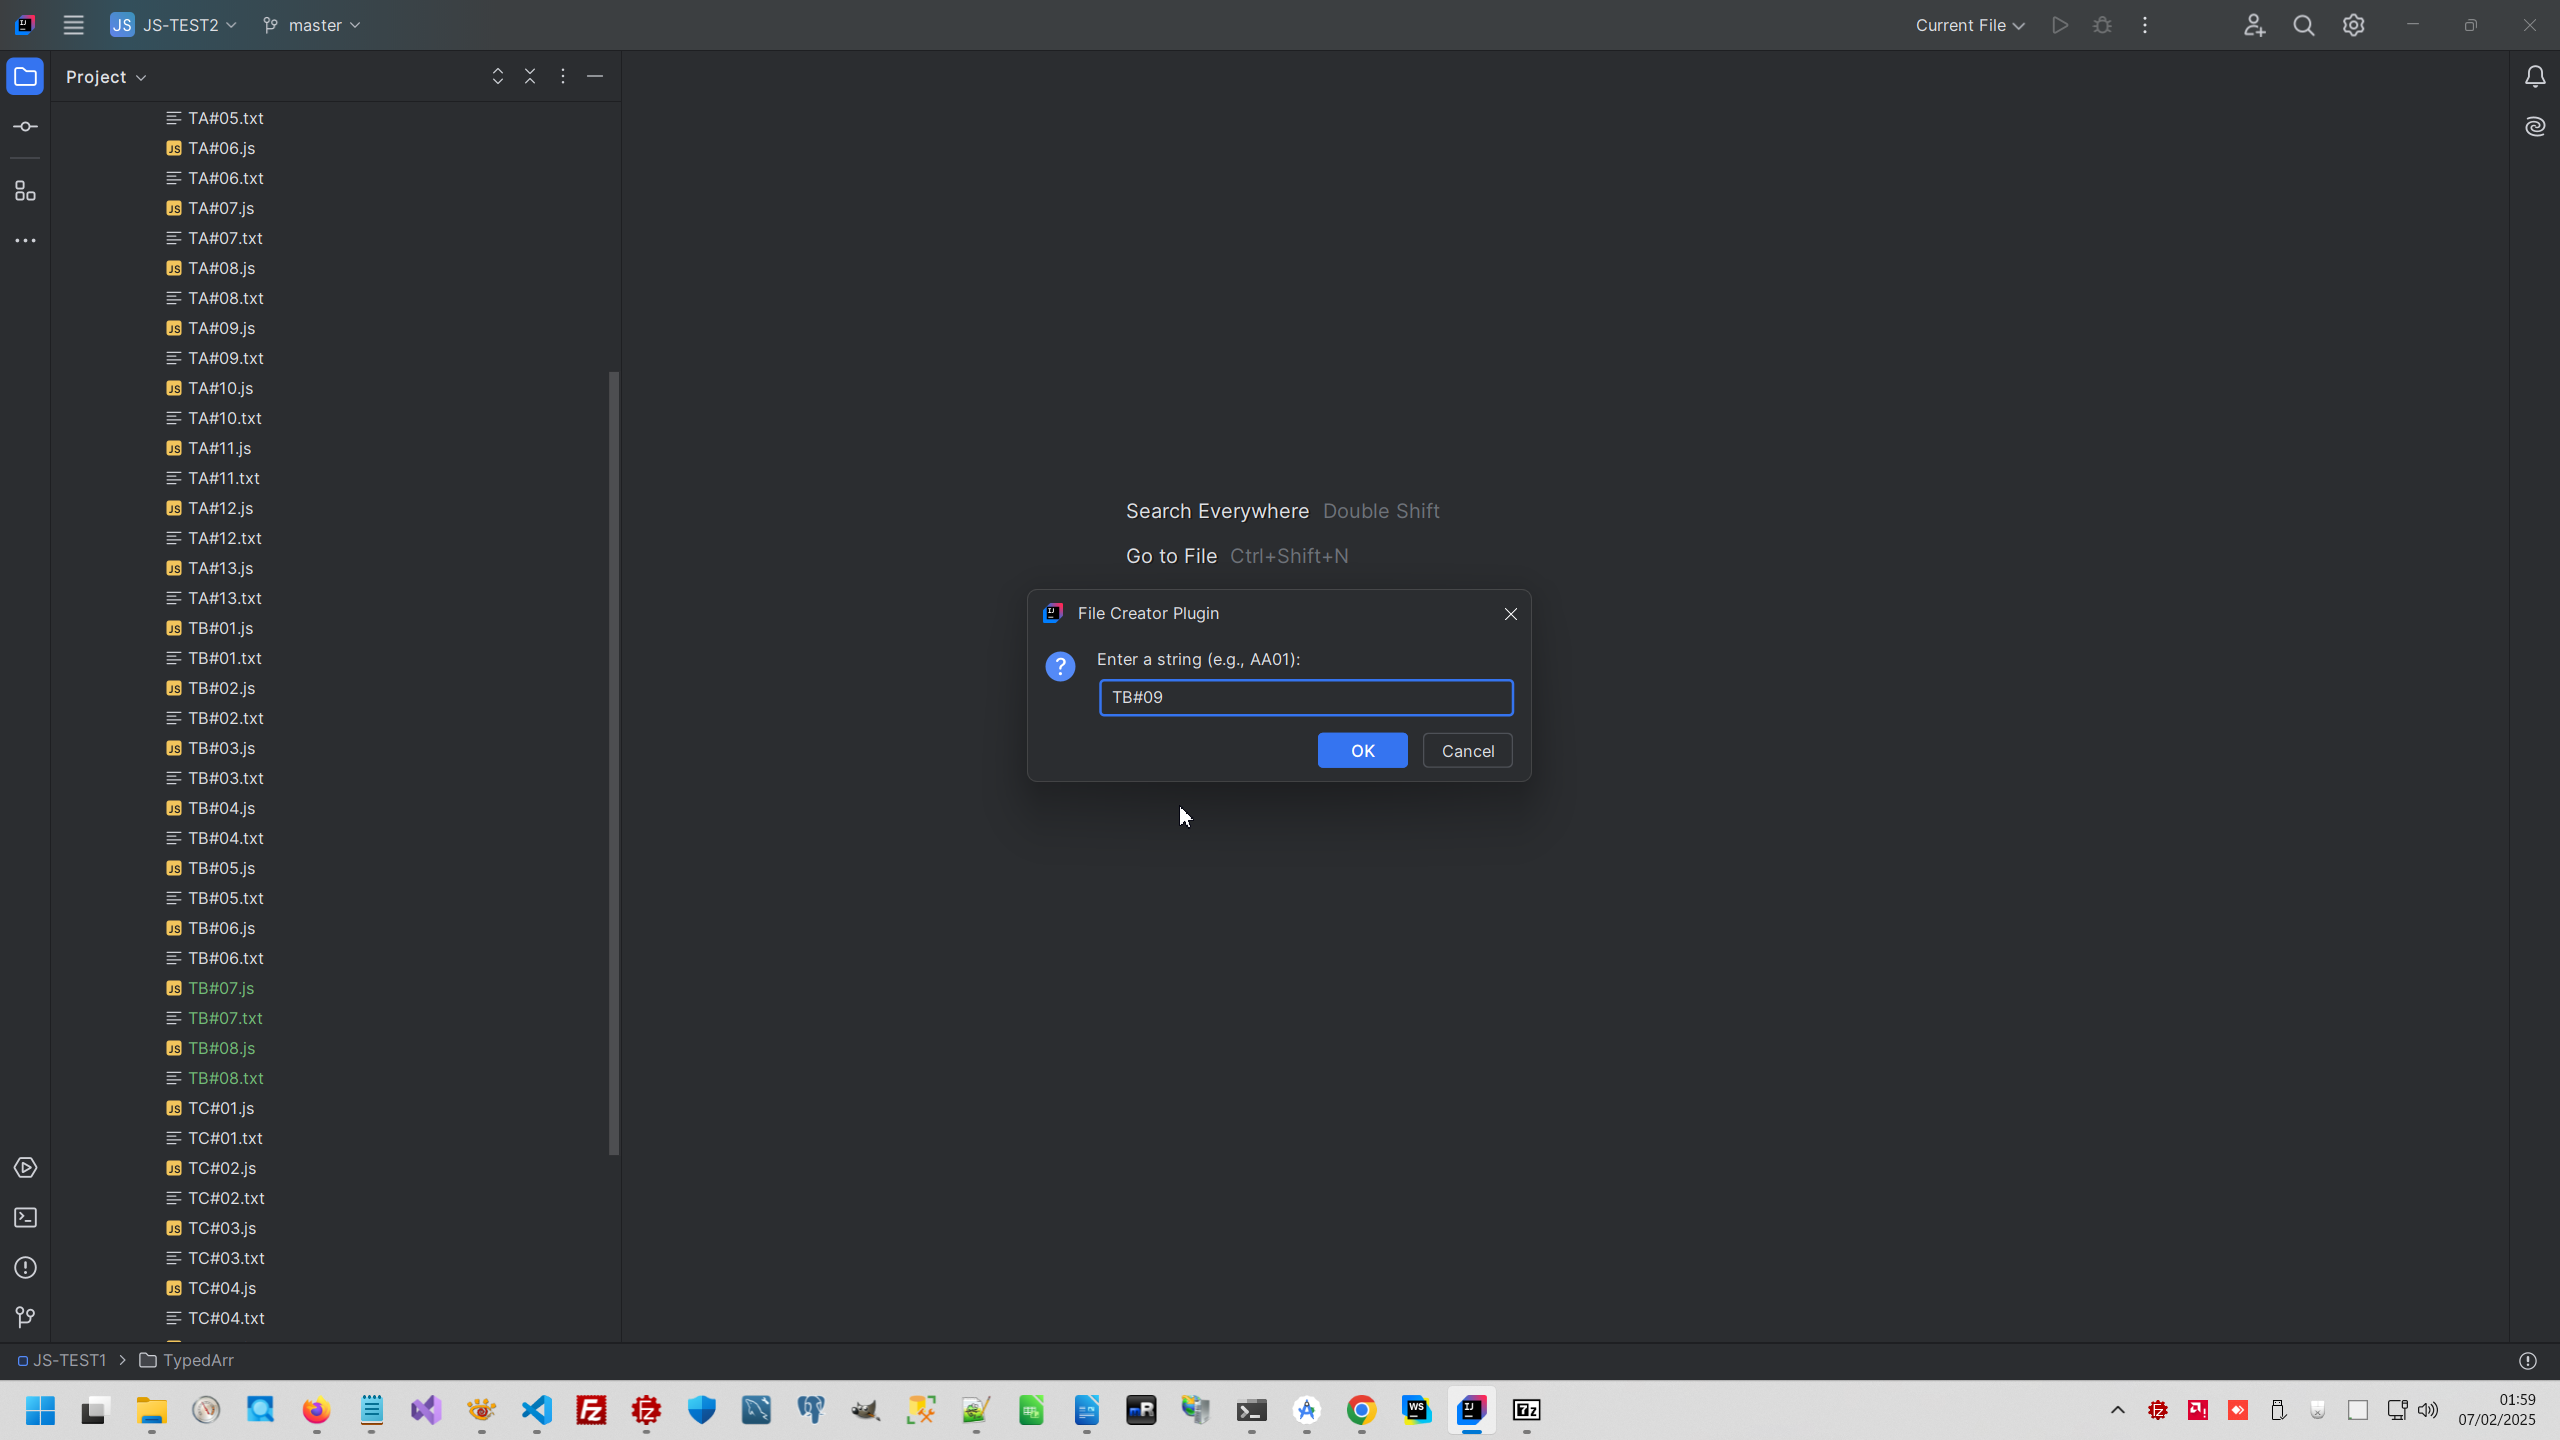Expand Current File run configuration dropdown
The width and height of the screenshot is (2560, 1440).
tap(1969, 25)
